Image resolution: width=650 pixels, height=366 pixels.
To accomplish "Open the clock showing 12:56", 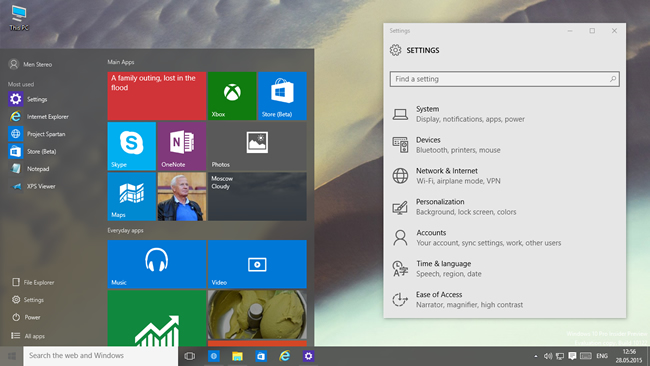I will (628, 356).
